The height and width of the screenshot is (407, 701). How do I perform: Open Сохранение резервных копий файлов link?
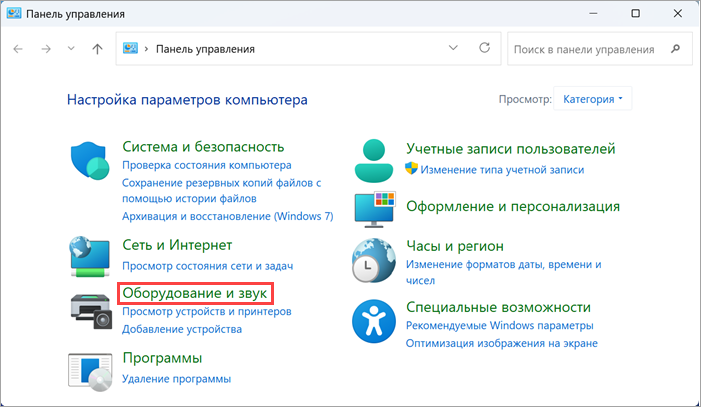point(222,191)
